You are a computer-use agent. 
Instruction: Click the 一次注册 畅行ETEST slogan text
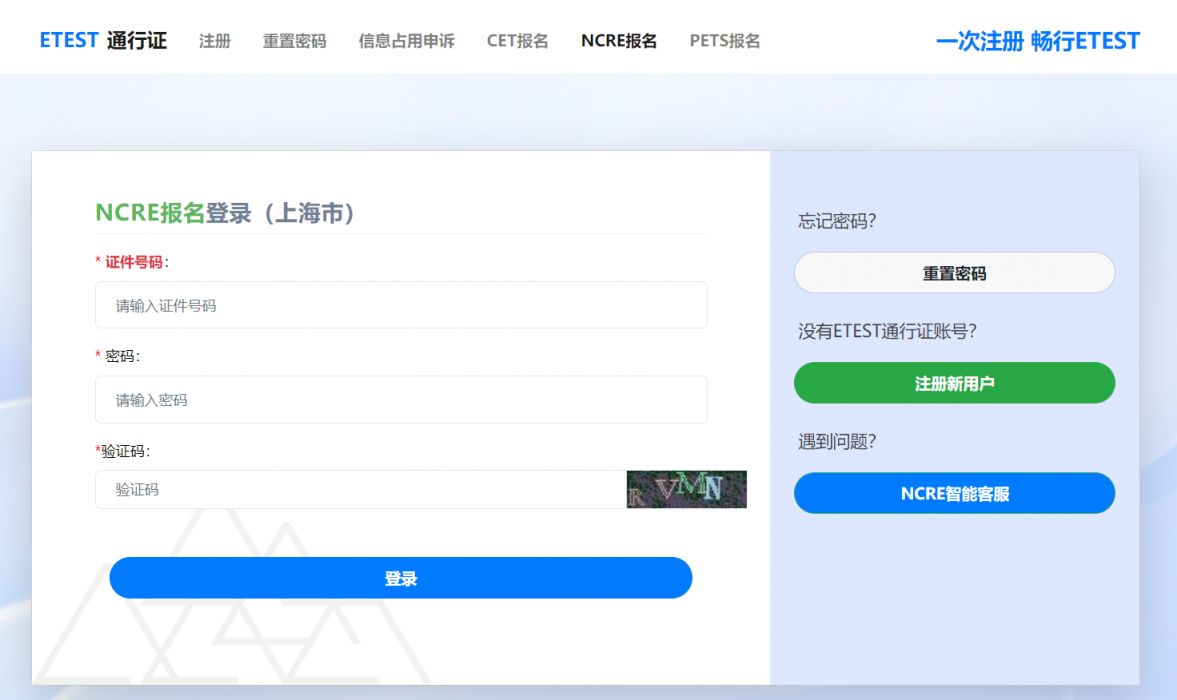[1038, 41]
